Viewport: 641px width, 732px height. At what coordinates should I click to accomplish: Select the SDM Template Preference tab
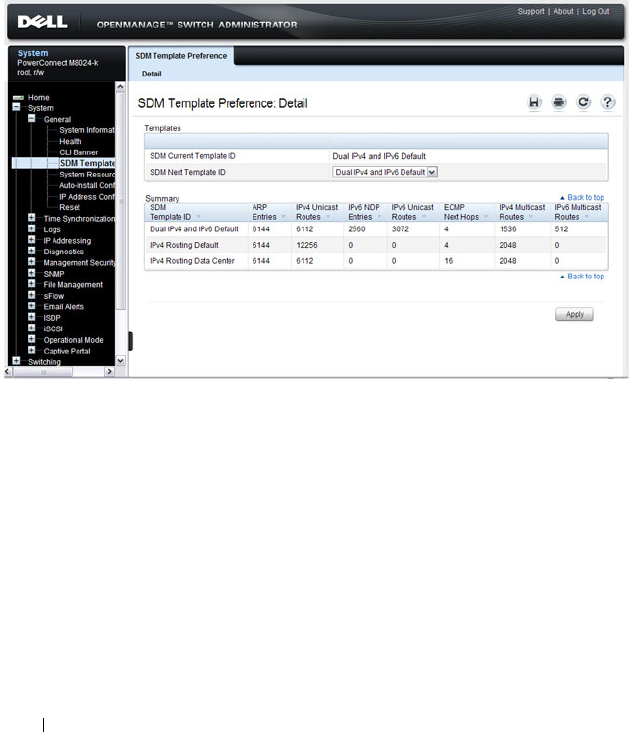click(x=181, y=56)
